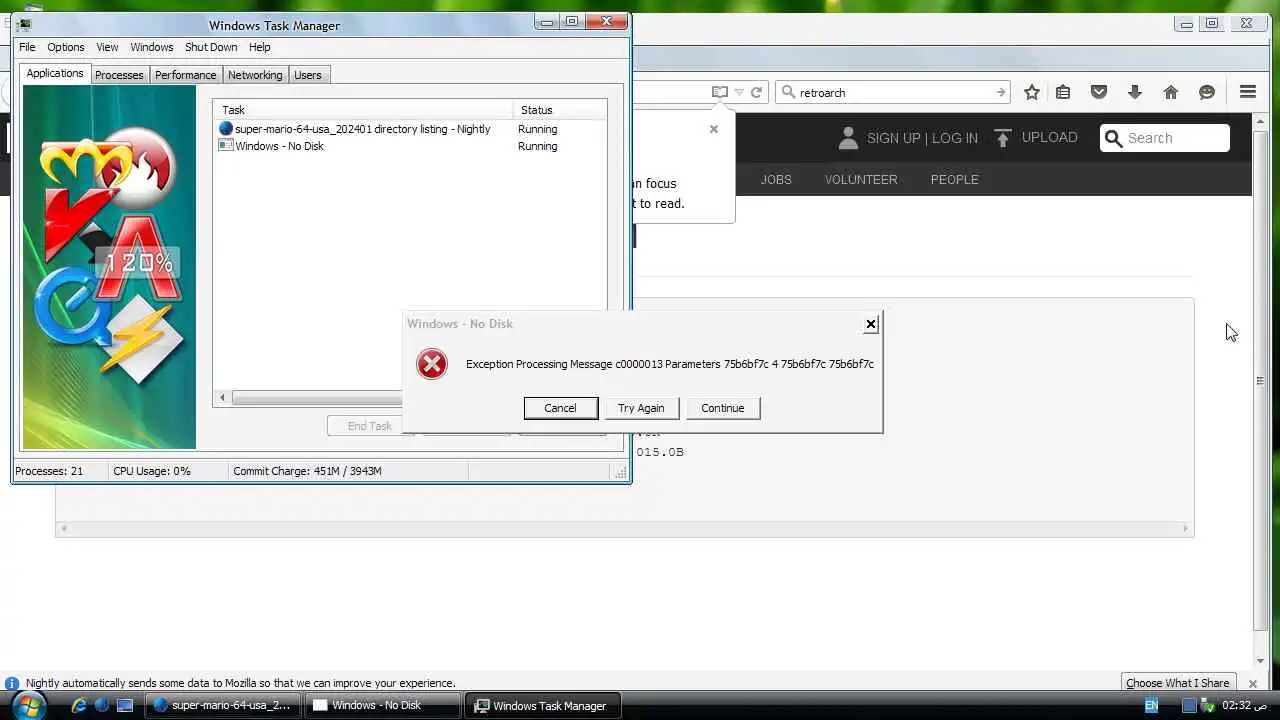
Task: Open the Downloads arrow icon in Firefox
Action: [1134, 92]
